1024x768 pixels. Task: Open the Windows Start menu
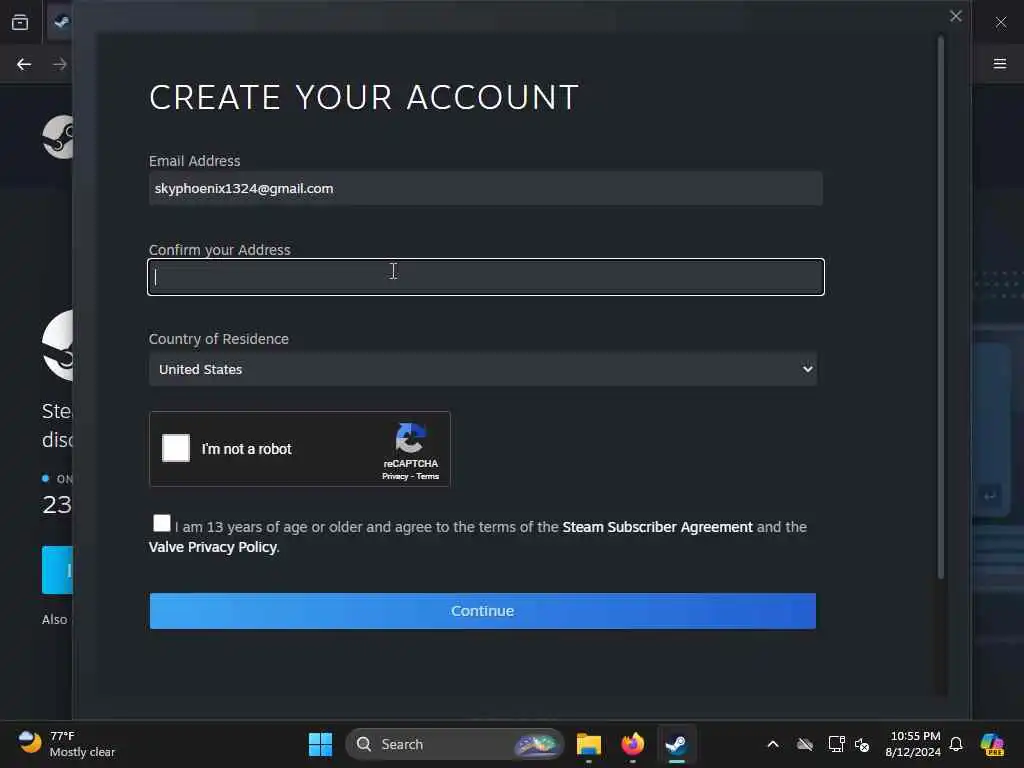pos(320,744)
